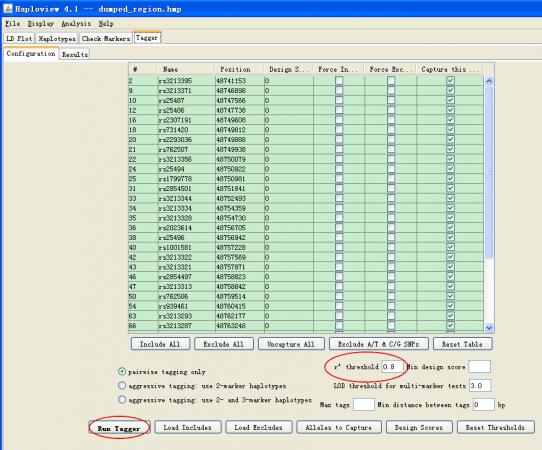Check Force Include for rs731420
542x450 pixels.
click(339, 130)
